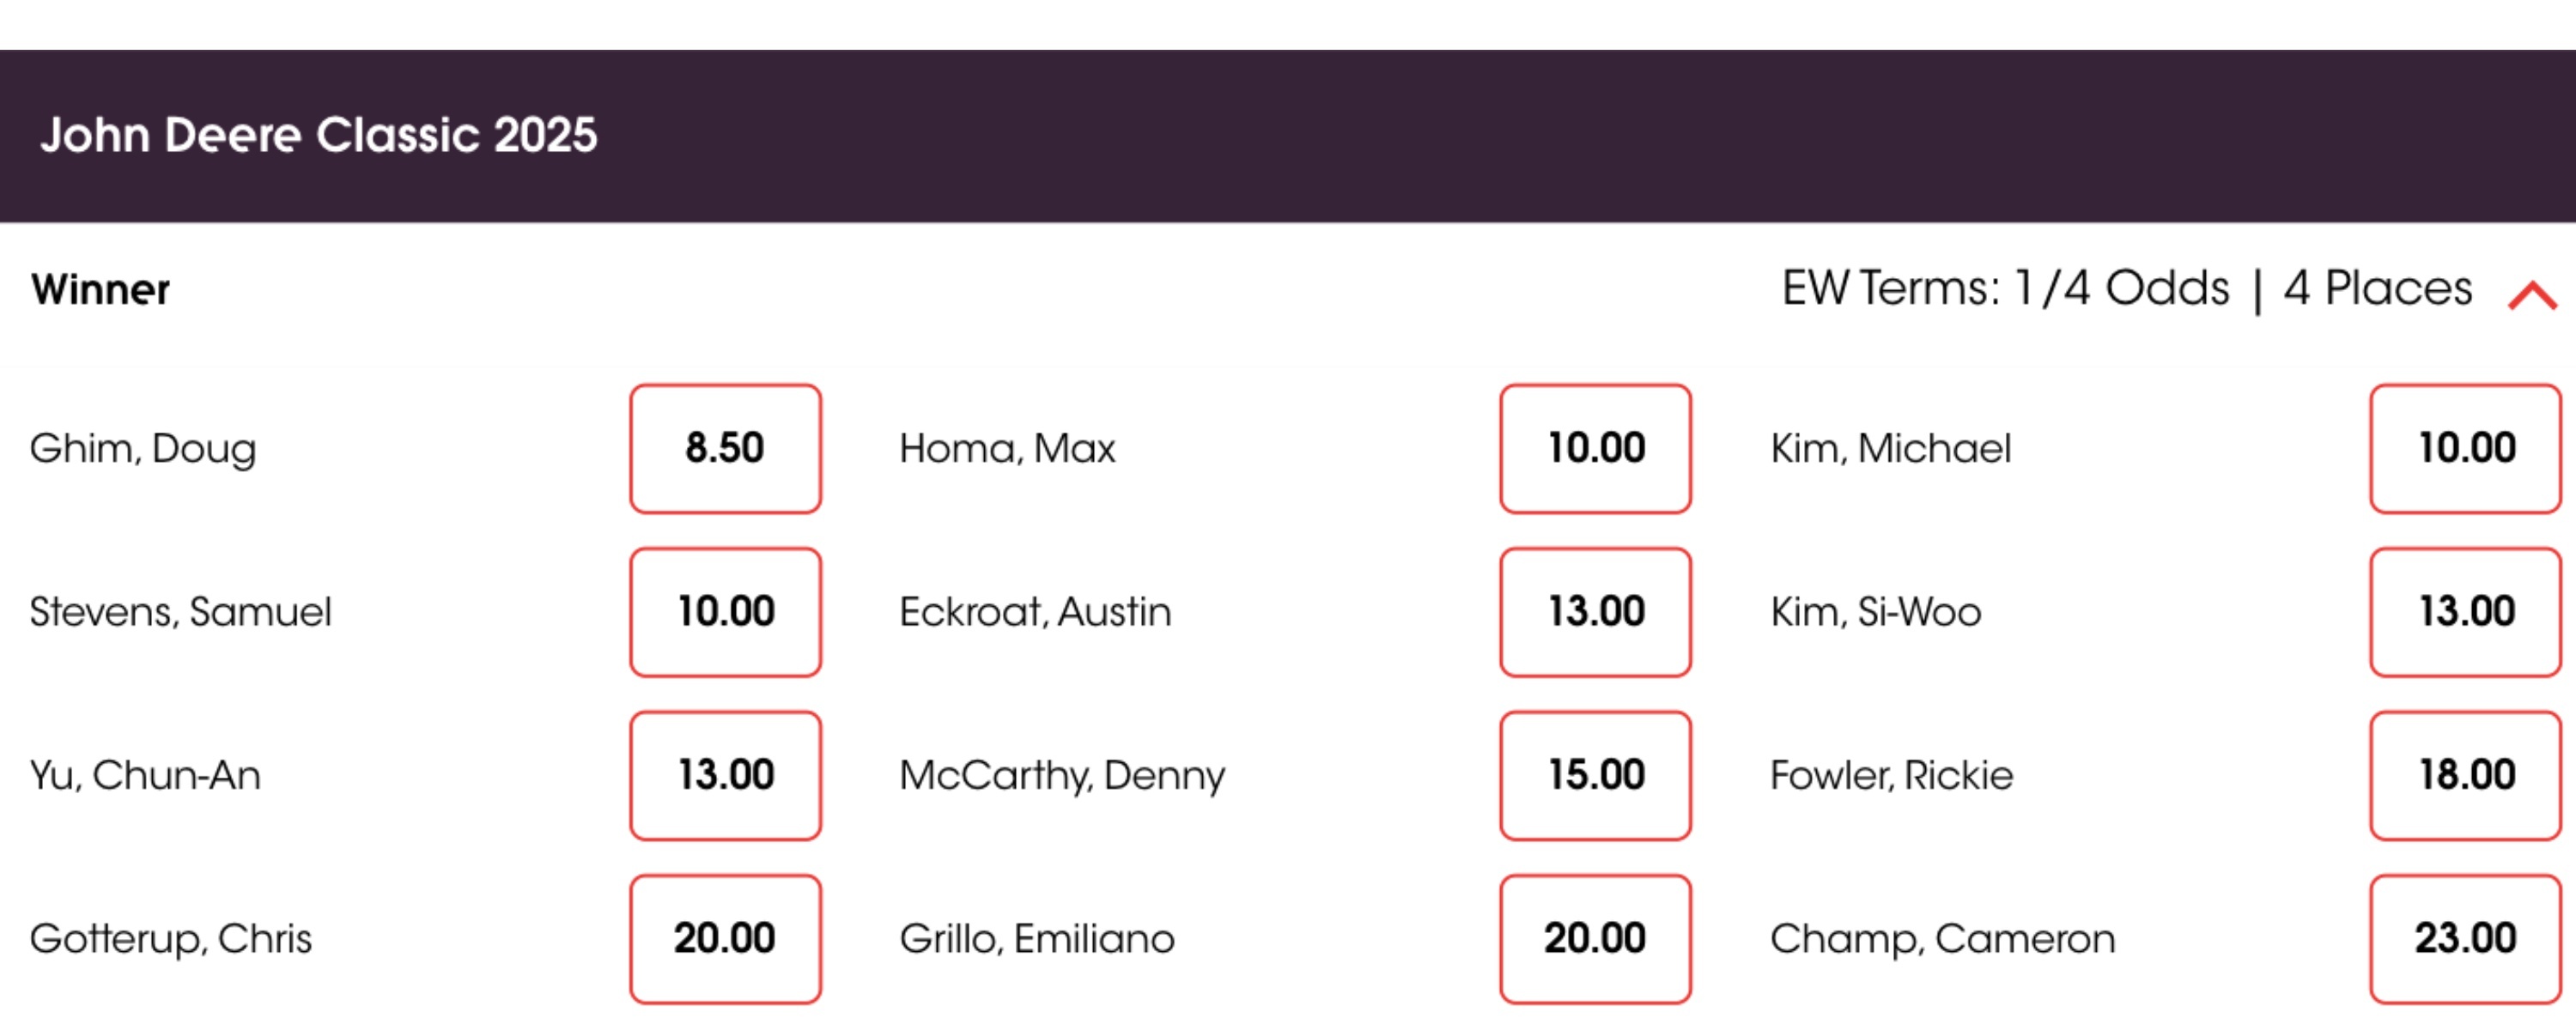
Task: Click the Fowler, Rickie player name
Action: point(1891,775)
